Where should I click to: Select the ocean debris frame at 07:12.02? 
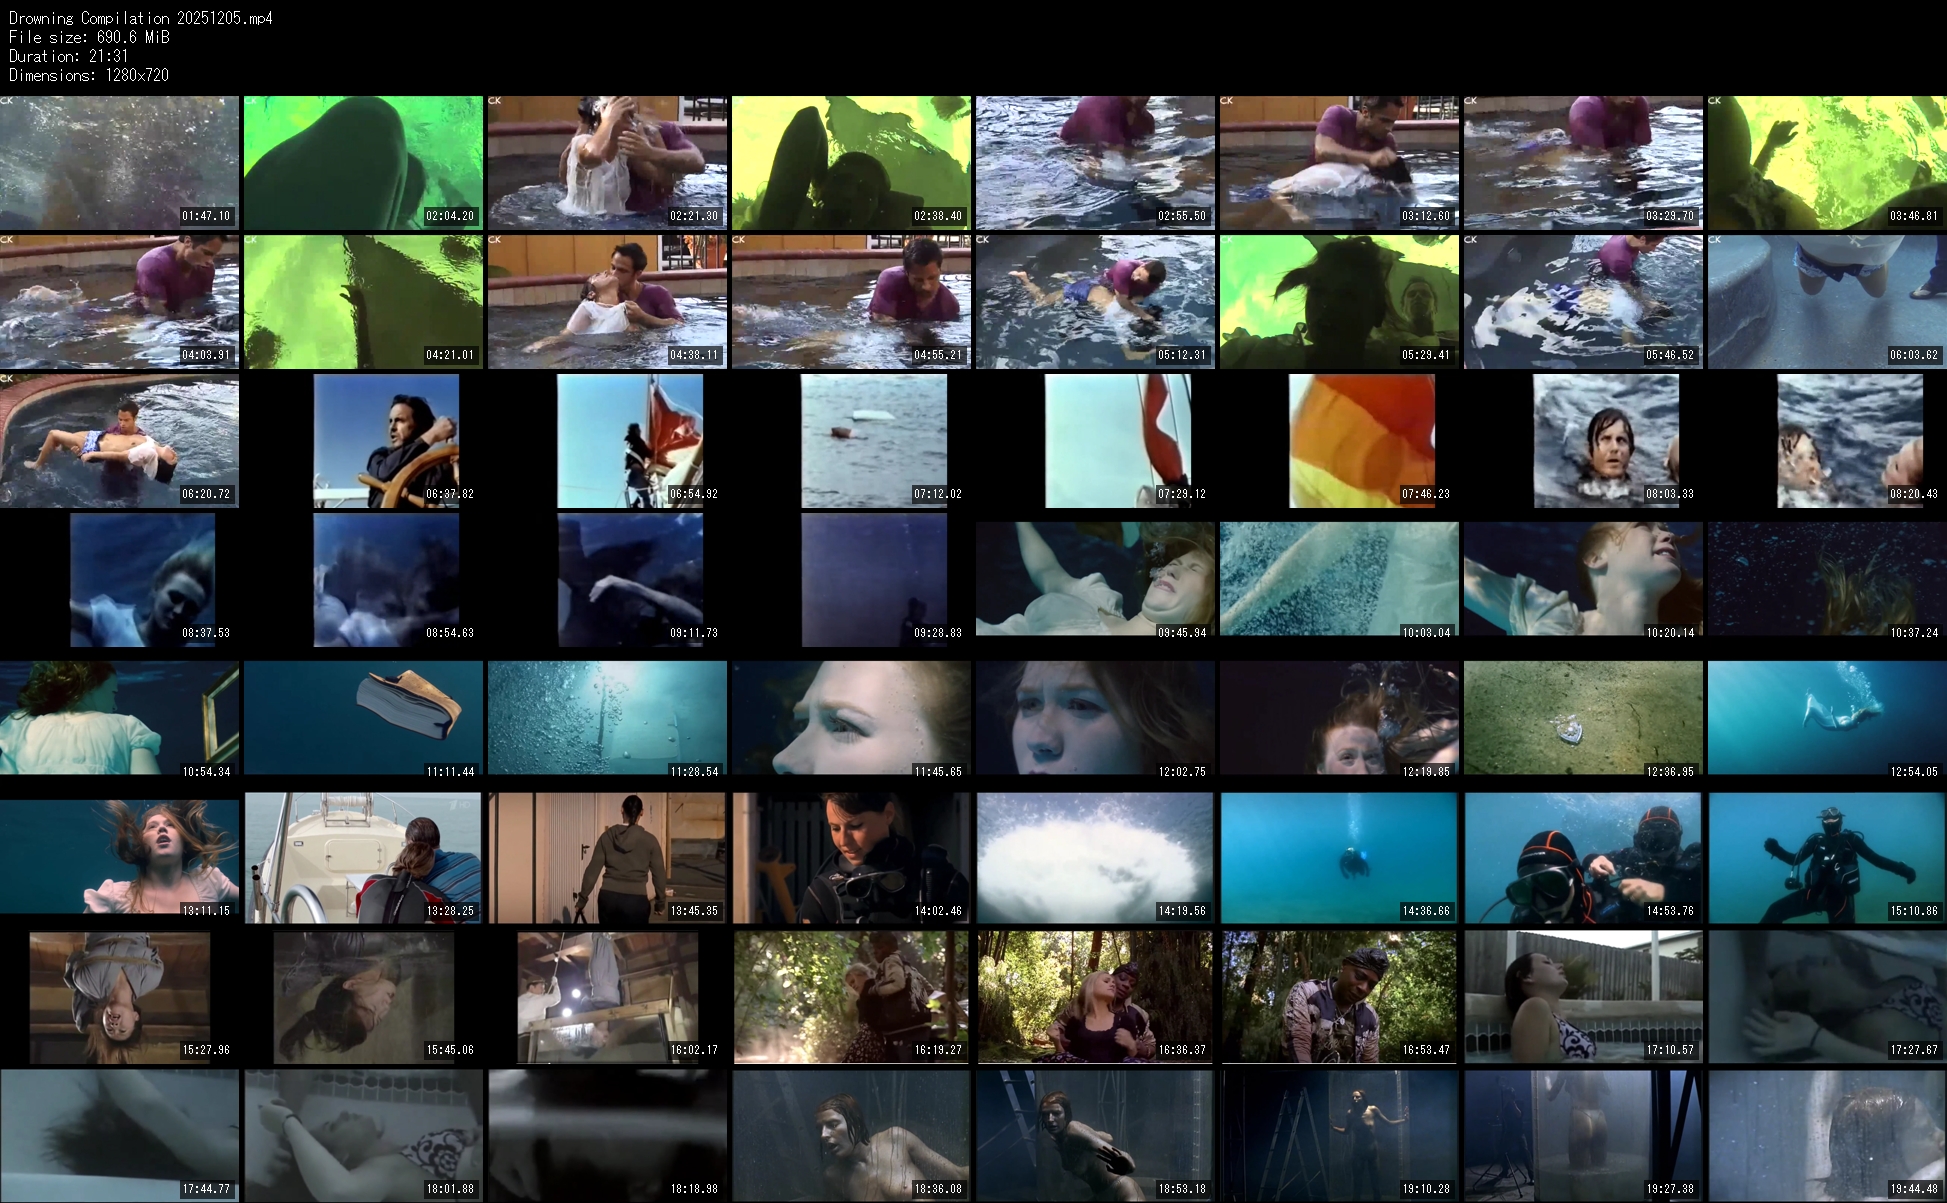tap(874, 441)
